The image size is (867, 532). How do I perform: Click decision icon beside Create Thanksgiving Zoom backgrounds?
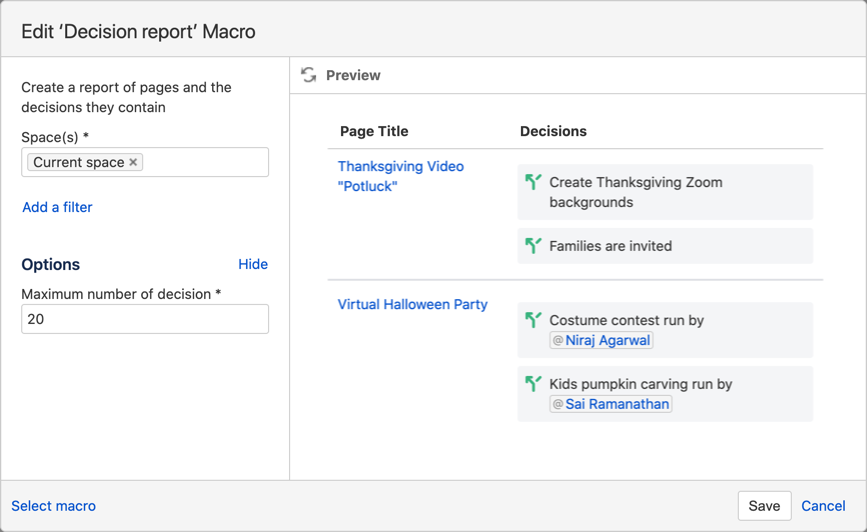point(533,182)
